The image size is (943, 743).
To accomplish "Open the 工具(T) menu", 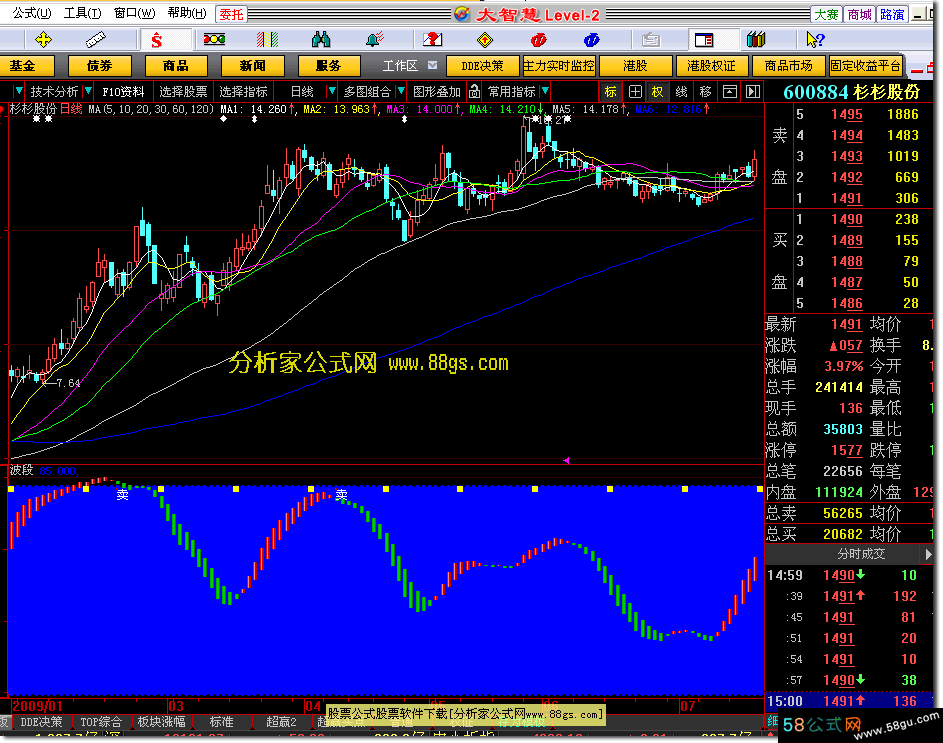I will pos(81,13).
